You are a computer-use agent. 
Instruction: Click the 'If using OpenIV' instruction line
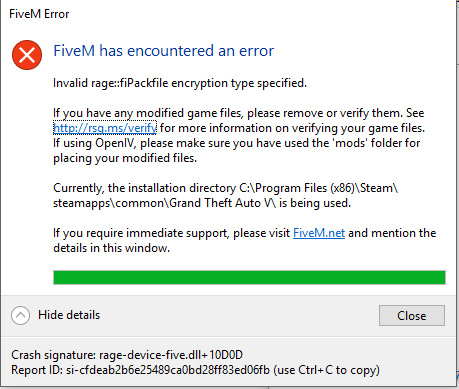tap(237, 143)
